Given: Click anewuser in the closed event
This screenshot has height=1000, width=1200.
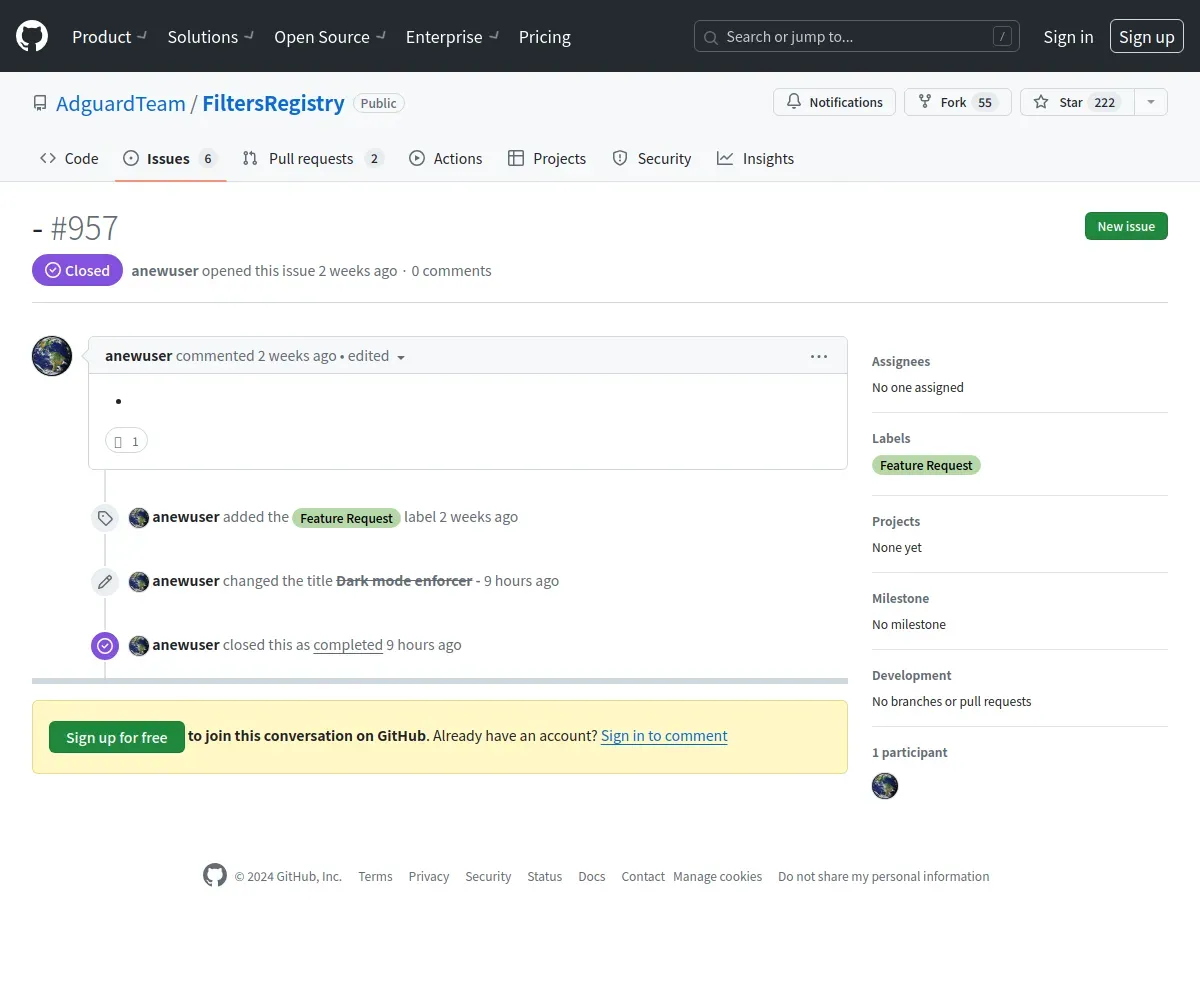Looking at the screenshot, I should (186, 645).
